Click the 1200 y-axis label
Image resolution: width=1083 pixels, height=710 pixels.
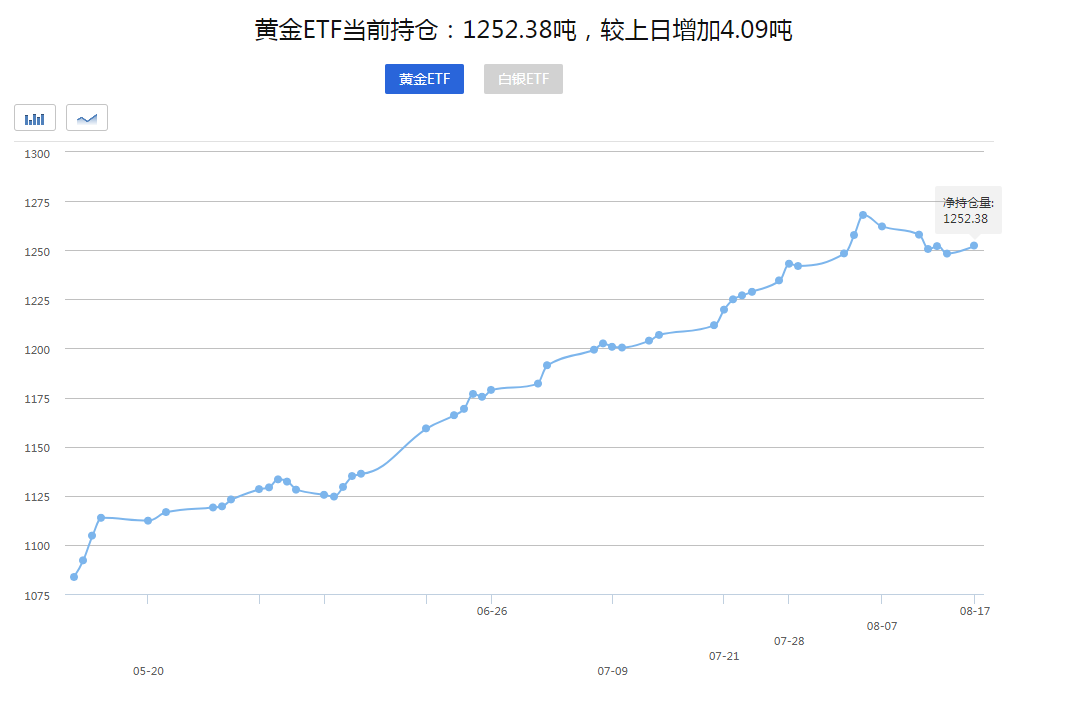click(x=37, y=350)
